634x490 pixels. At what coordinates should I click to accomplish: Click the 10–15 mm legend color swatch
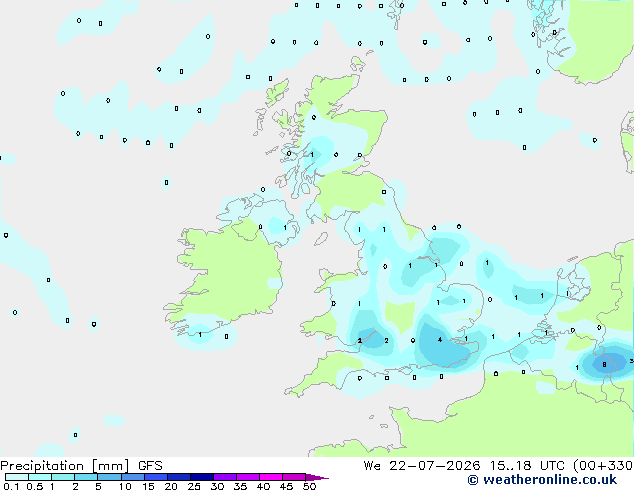coord(133,477)
